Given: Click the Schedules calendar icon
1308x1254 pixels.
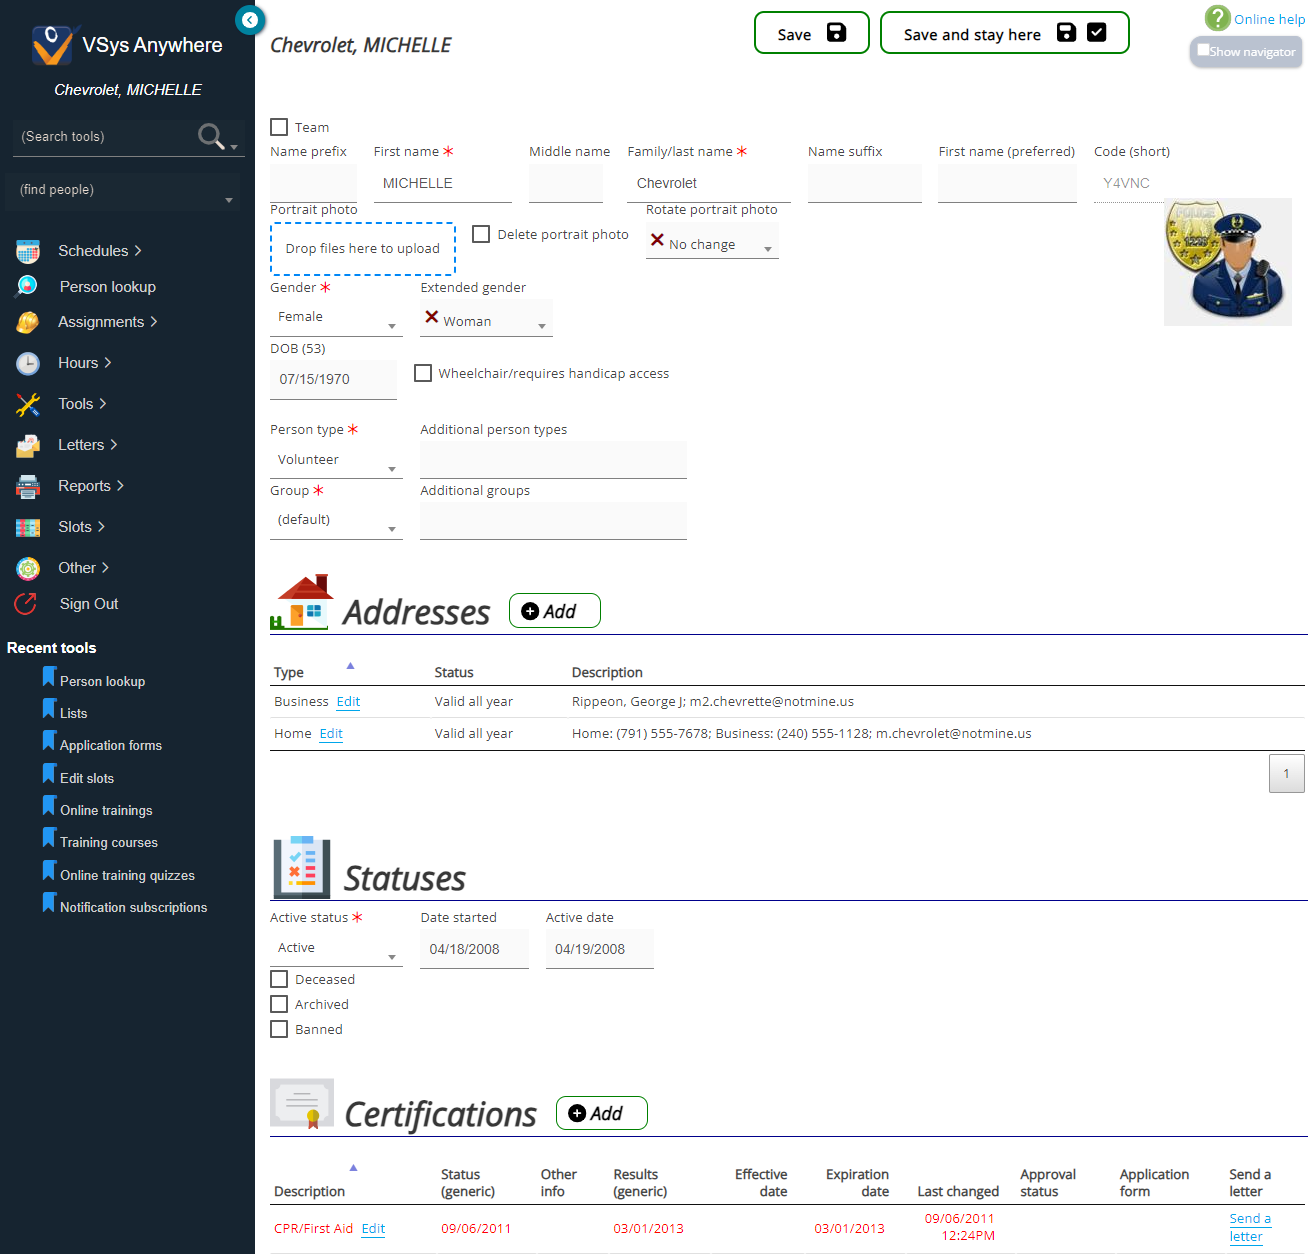Looking at the screenshot, I should (x=28, y=251).
